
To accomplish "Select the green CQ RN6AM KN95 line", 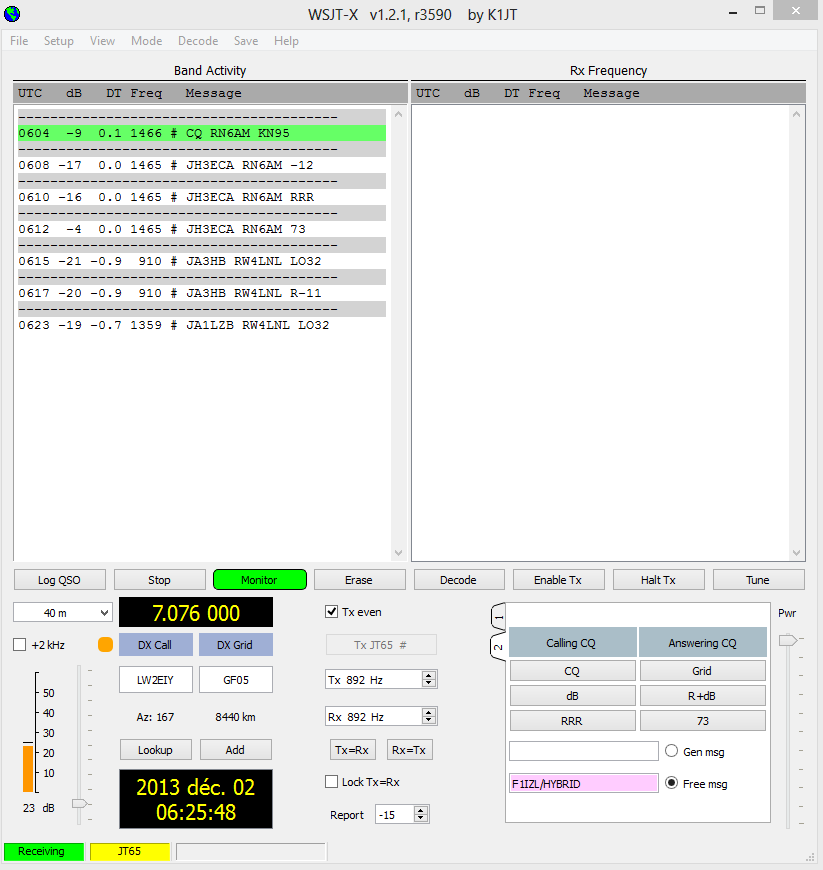I will (x=202, y=133).
